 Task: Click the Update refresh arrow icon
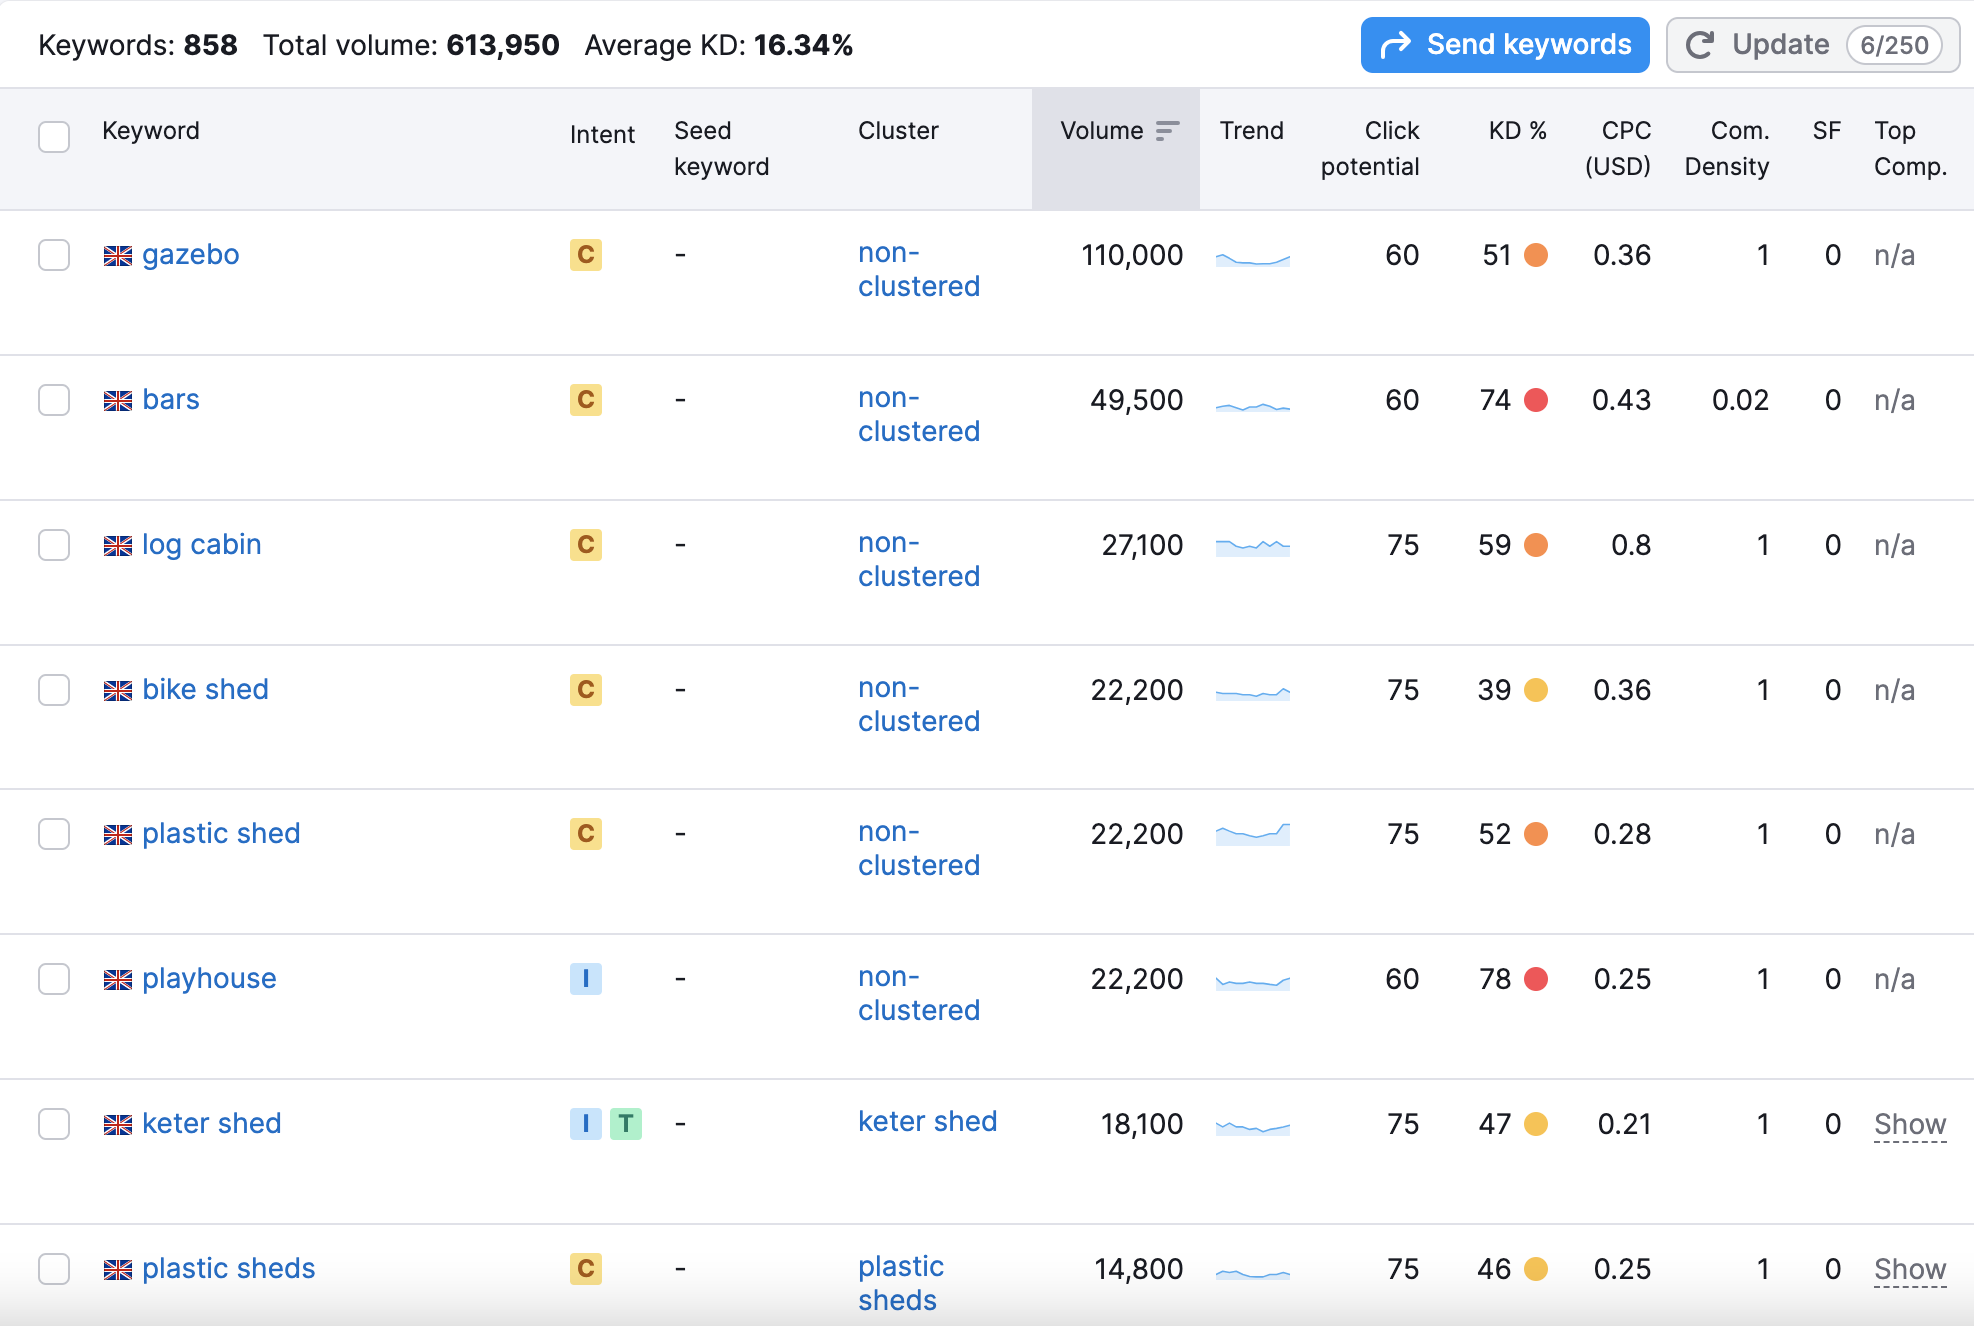(1700, 45)
